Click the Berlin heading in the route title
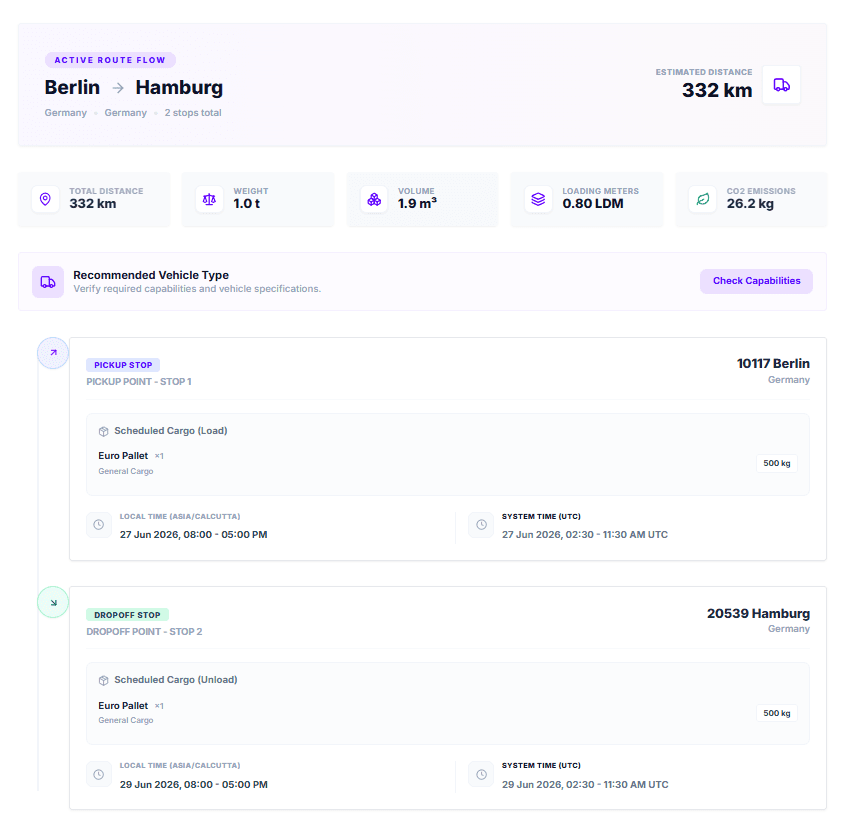Image resolution: width=843 pixels, height=831 pixels. [x=72, y=88]
